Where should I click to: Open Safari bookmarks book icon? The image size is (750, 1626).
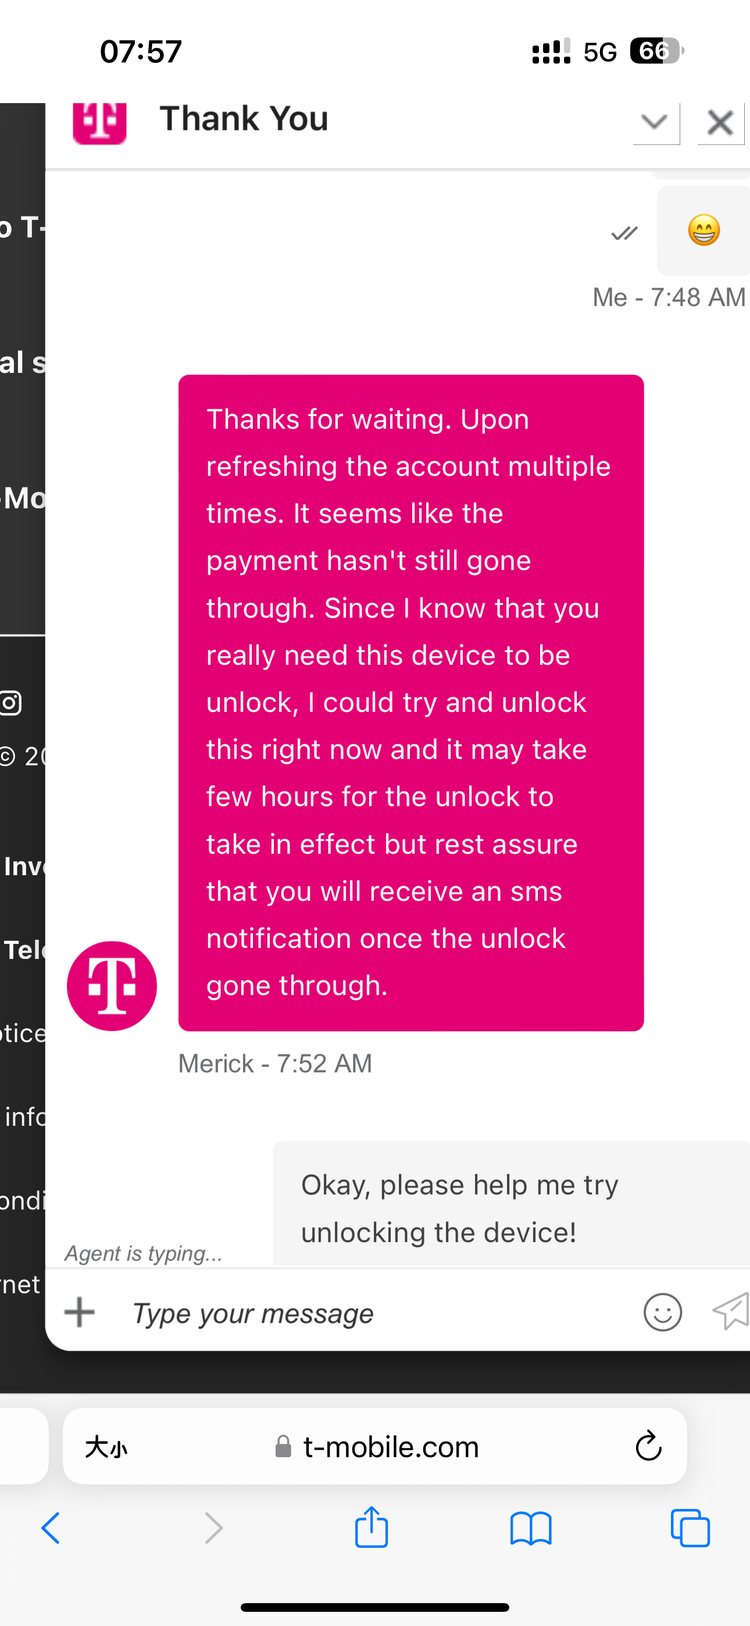tap(531, 1528)
